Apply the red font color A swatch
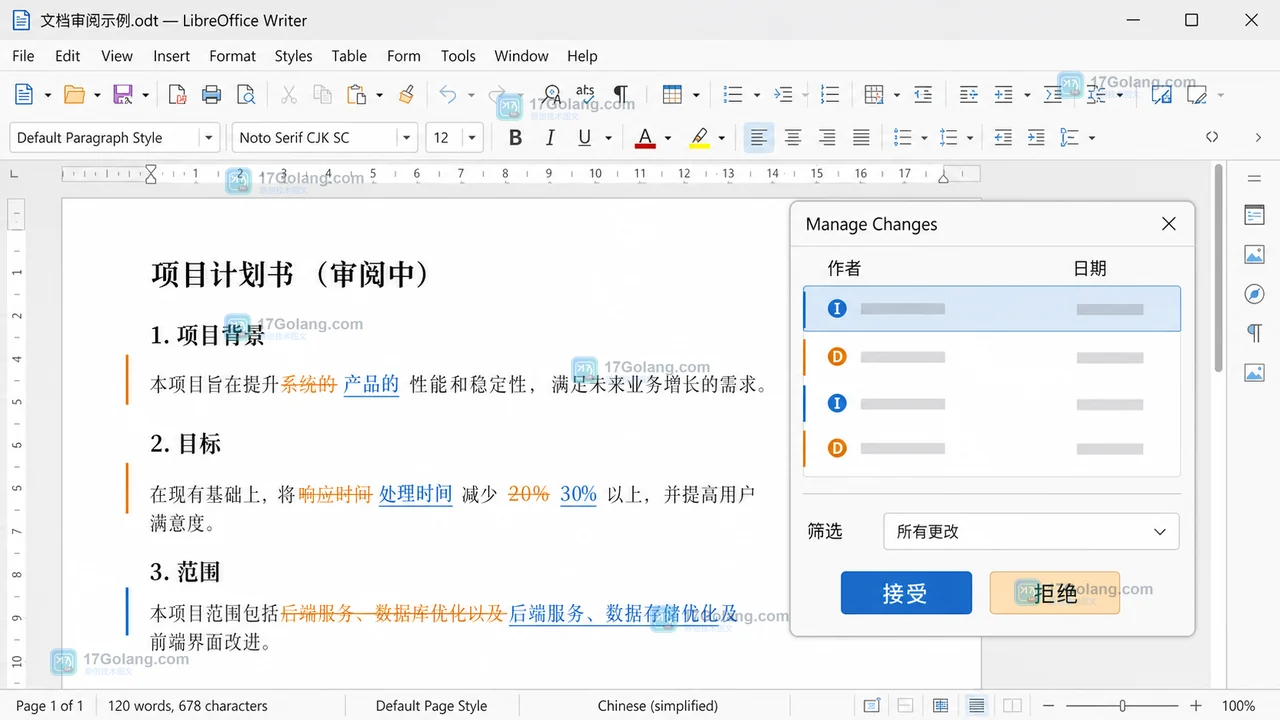Screen dimensions: 1280x720 pyautogui.click(x=645, y=138)
